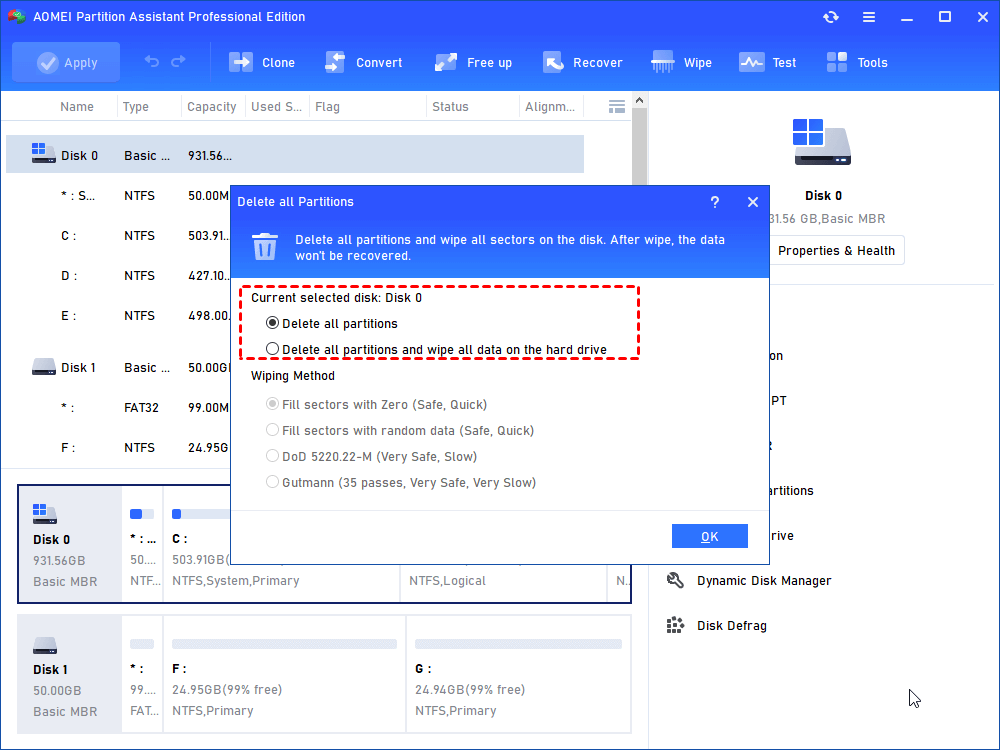Click OK in the Delete all Partitions dialog

click(709, 536)
